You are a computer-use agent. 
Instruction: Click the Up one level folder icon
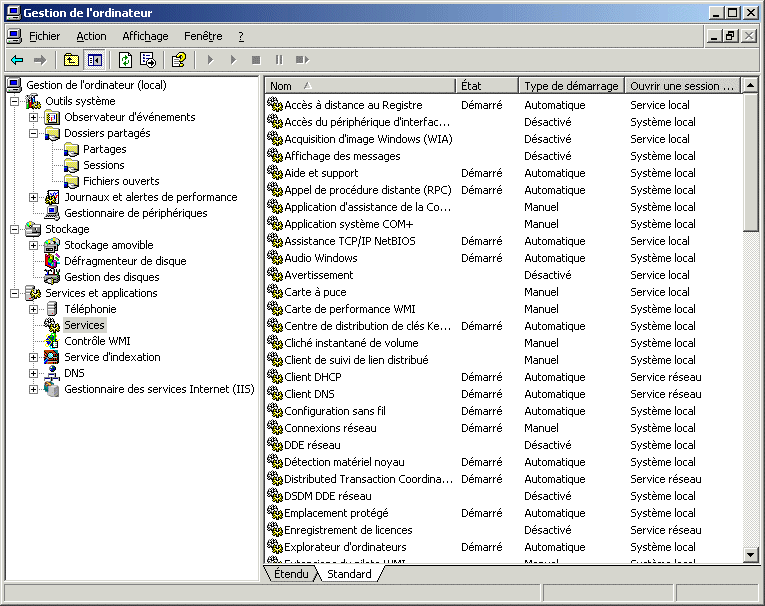pos(71,60)
